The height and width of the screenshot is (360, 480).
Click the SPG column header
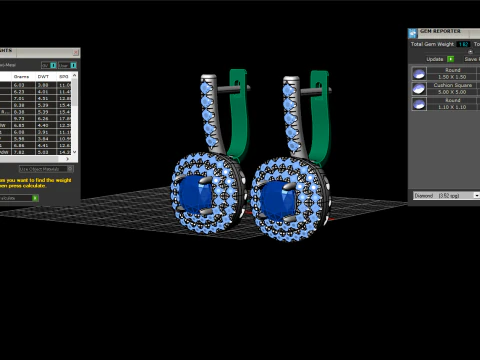63,77
